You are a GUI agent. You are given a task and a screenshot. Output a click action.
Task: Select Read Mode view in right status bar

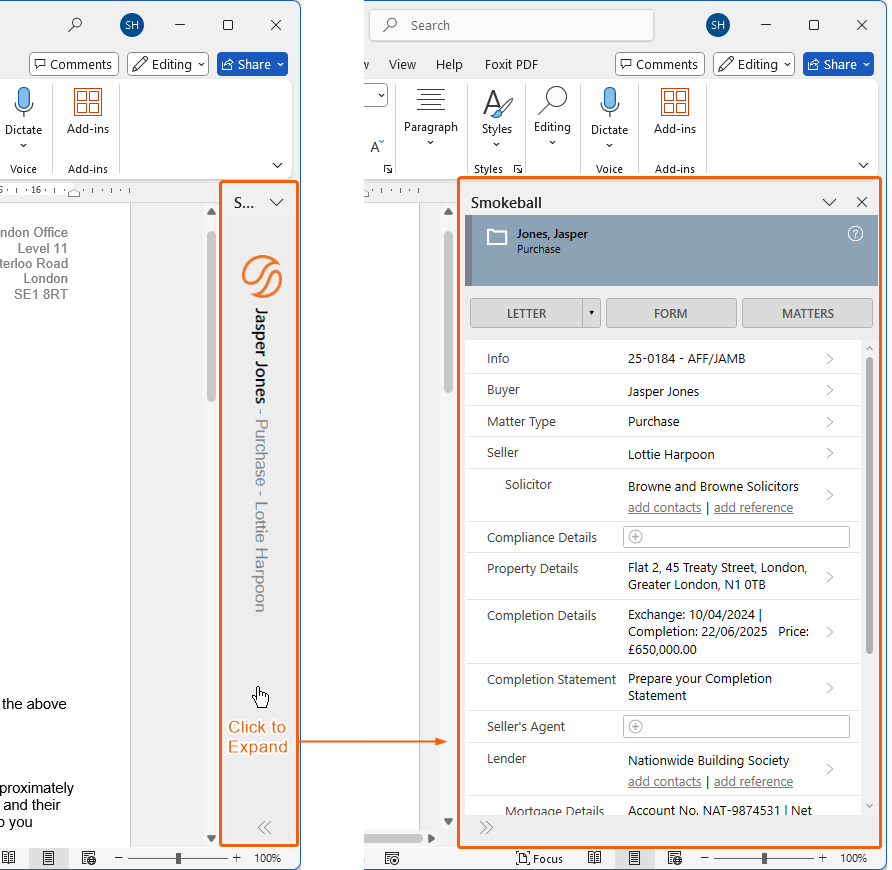(x=594, y=857)
